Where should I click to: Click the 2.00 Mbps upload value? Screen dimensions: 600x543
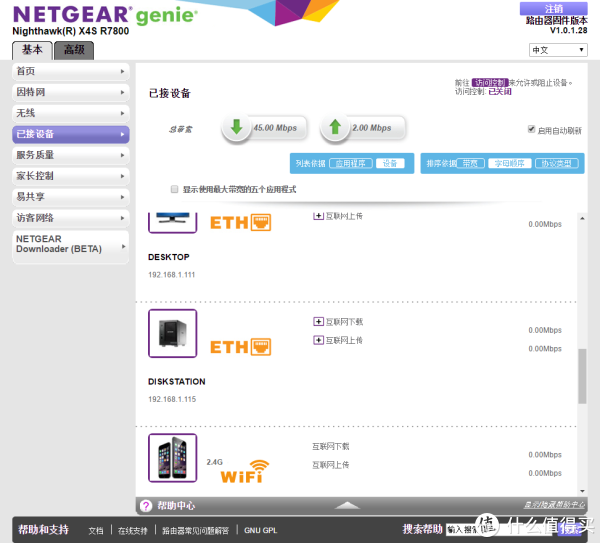(372, 127)
